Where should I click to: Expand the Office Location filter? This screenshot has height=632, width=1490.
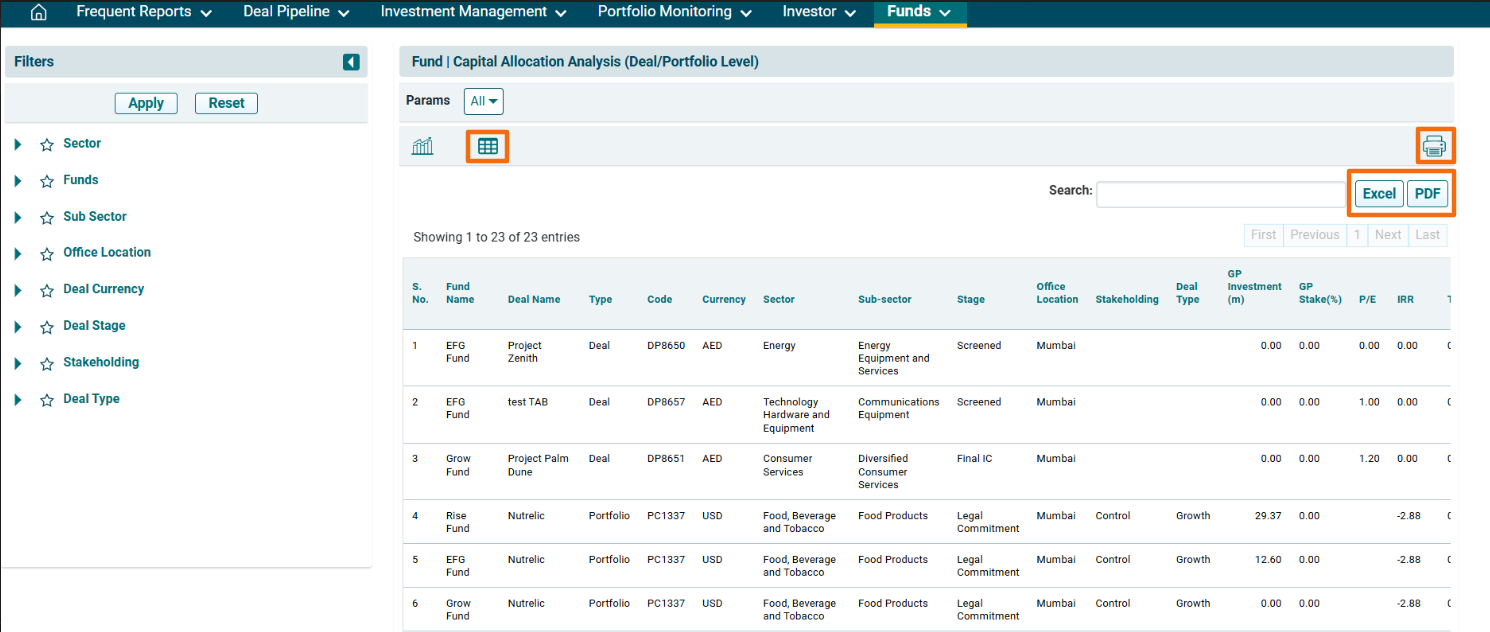click(x=18, y=253)
